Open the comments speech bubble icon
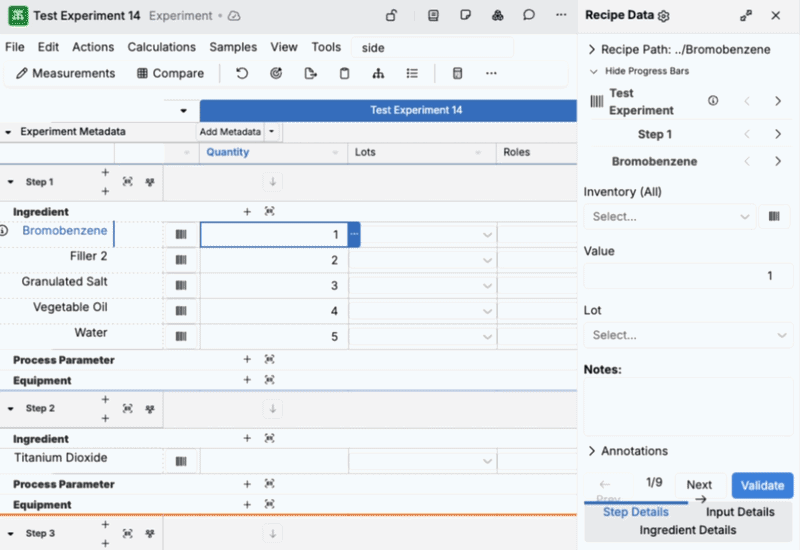 529,16
